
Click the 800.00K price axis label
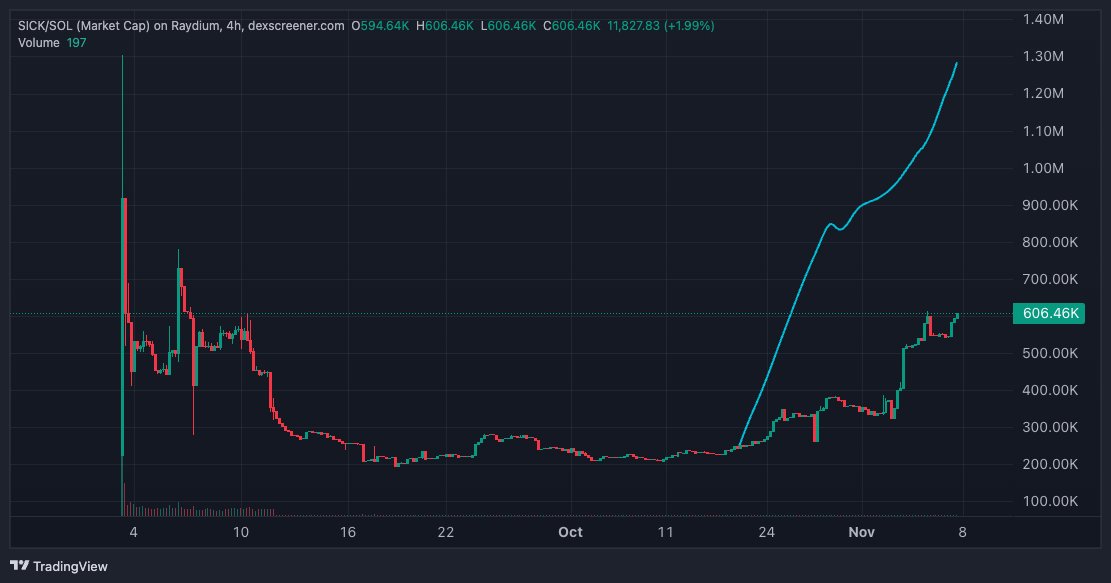(1050, 242)
